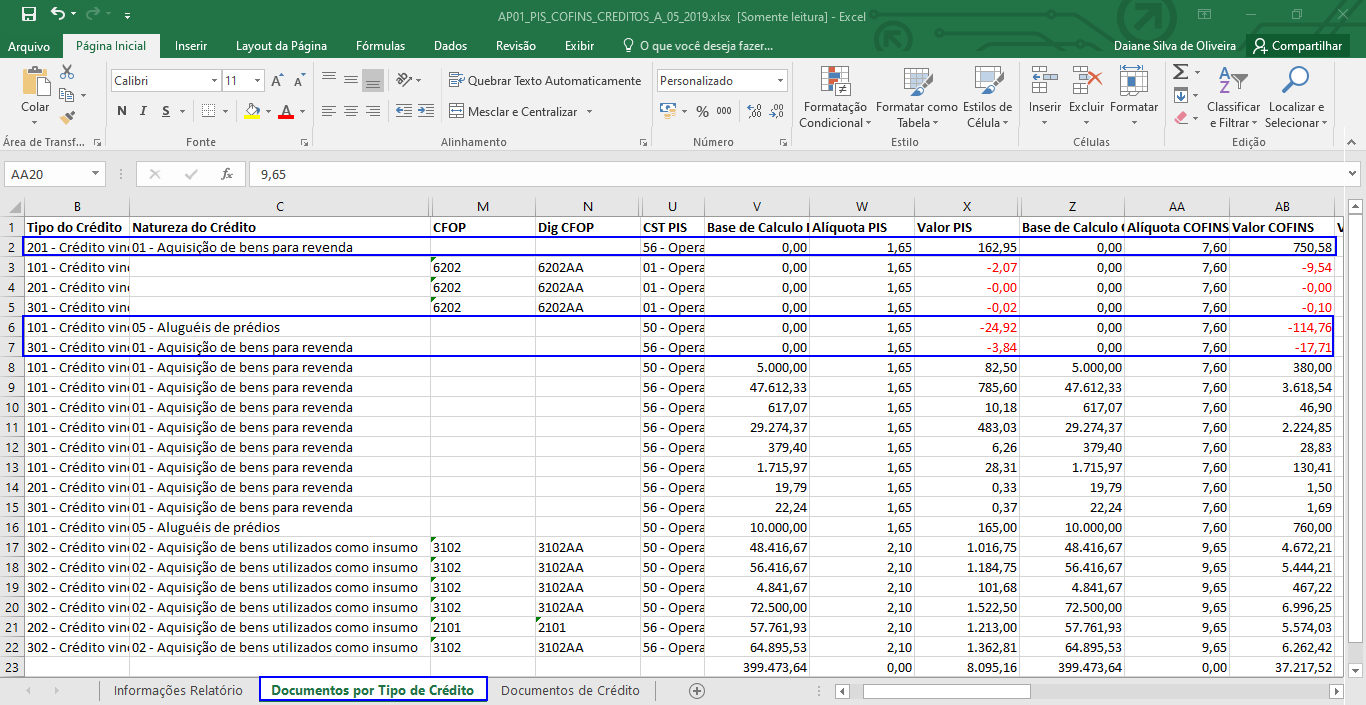This screenshot has width=1366, height=705.
Task: Toggle bold (N) formatting
Action: 122,111
